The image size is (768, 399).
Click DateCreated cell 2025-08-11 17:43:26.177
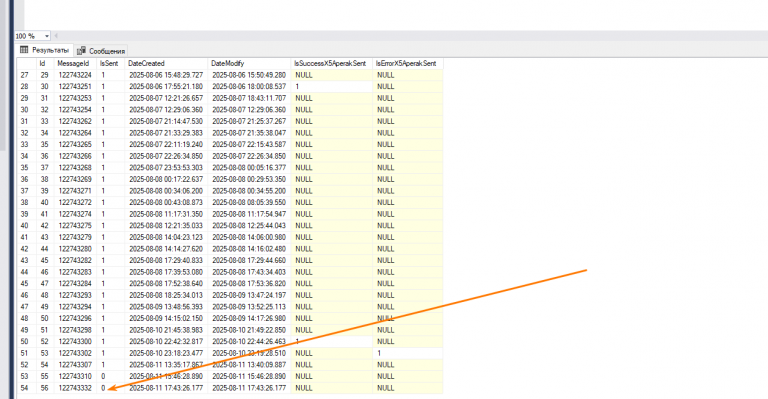point(166,388)
